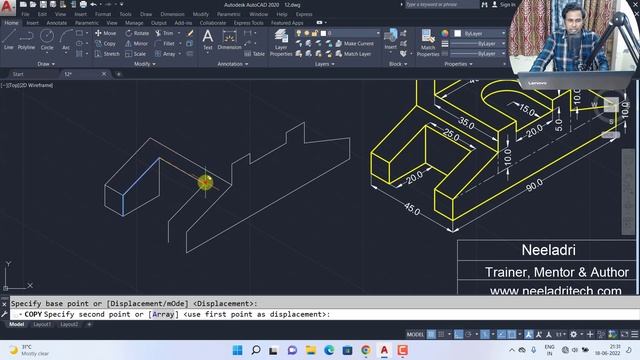This screenshot has height=360, width=640.
Task: Switch to the Start drawing tab
Action: (x=18, y=74)
